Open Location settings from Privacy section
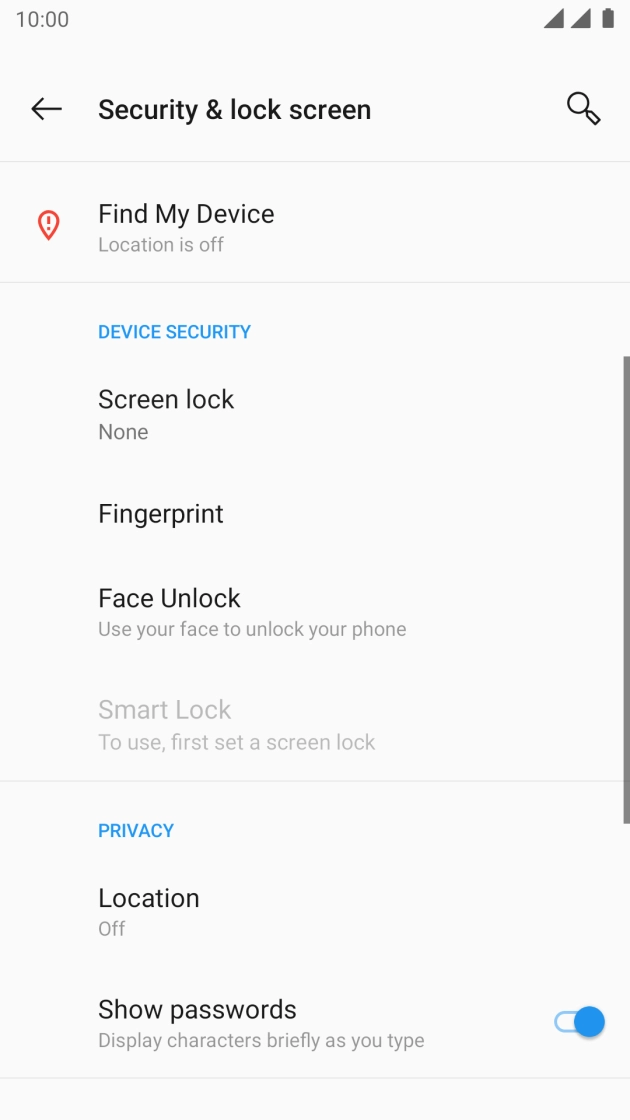Viewport: 630px width, 1120px height. pos(148,911)
